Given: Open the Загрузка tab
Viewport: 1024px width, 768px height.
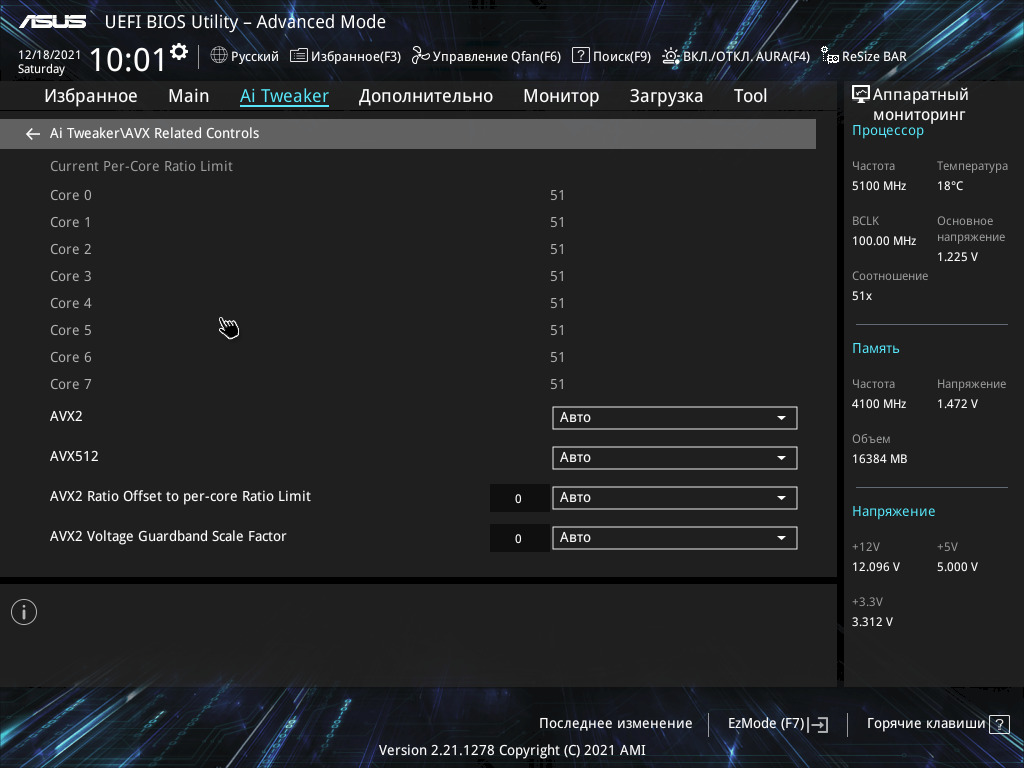Looking at the screenshot, I should pos(666,96).
